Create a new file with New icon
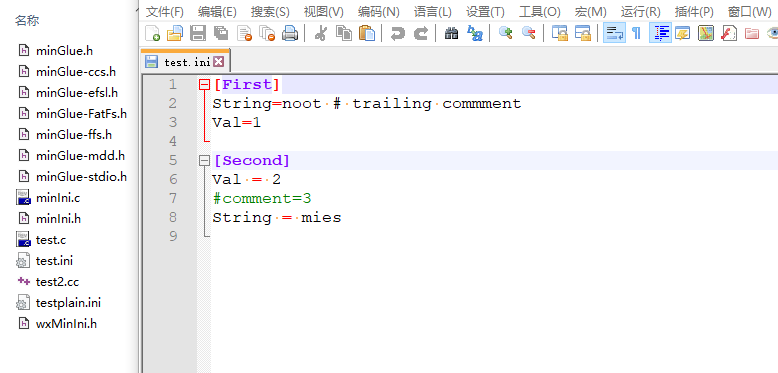Screen dimensions: 778x373 [x=152, y=33]
